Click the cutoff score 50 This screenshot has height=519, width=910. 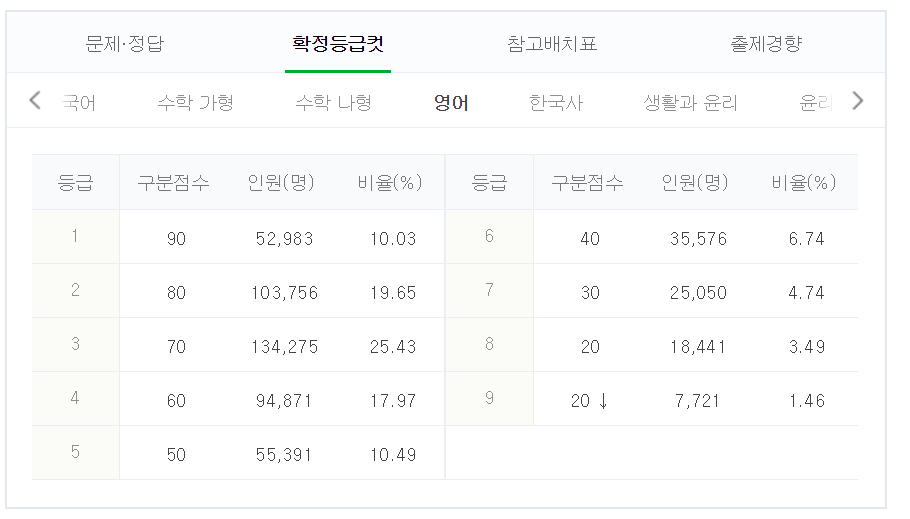(176, 455)
